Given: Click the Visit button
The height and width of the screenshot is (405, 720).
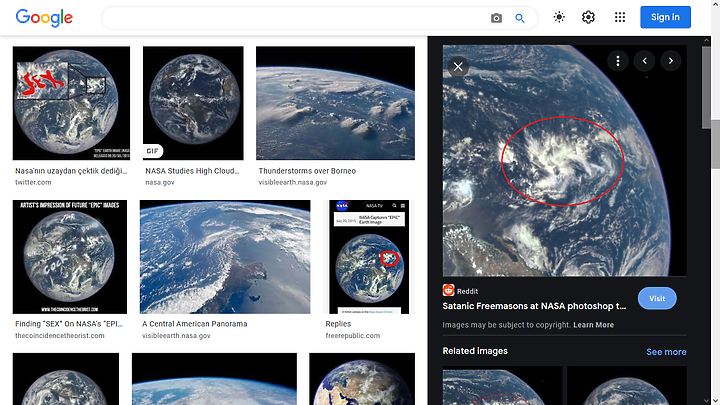Looking at the screenshot, I should [x=657, y=298].
